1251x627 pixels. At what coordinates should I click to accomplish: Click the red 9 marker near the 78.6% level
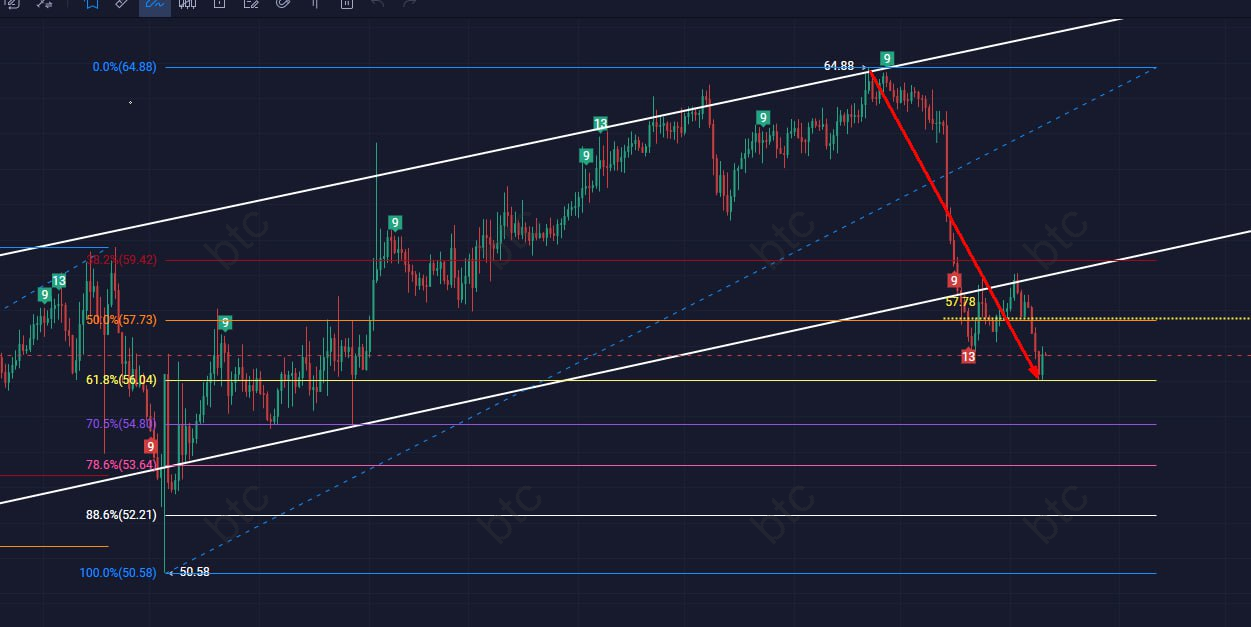coord(150,446)
